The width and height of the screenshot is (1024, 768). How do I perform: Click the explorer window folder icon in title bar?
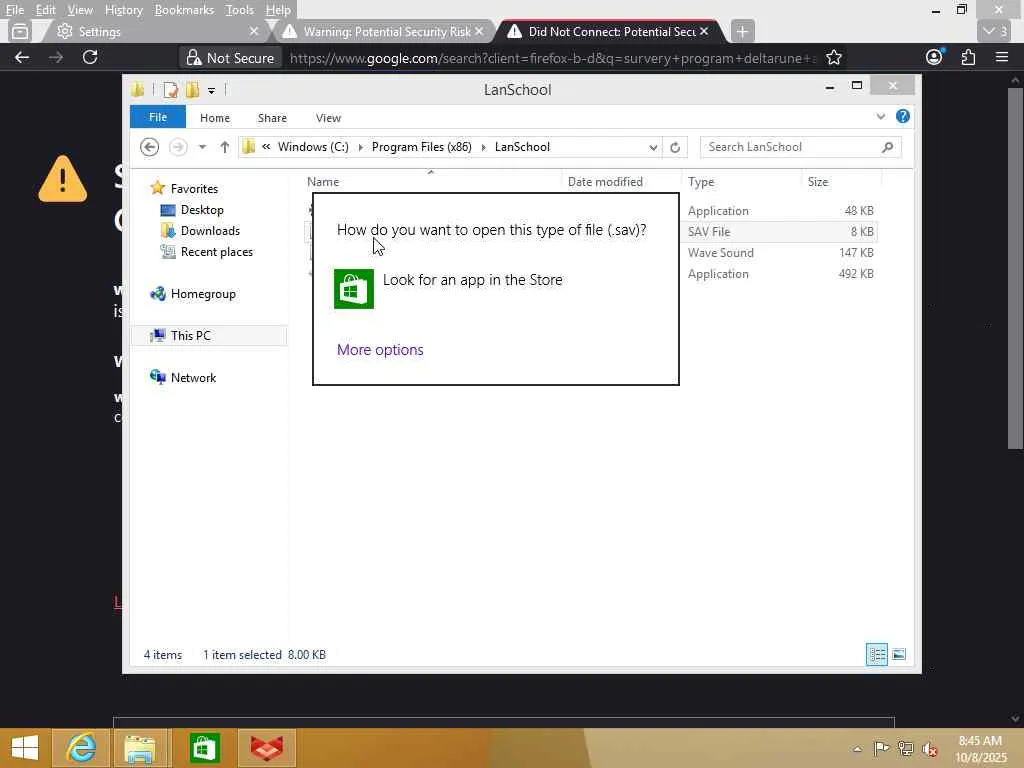point(138,89)
